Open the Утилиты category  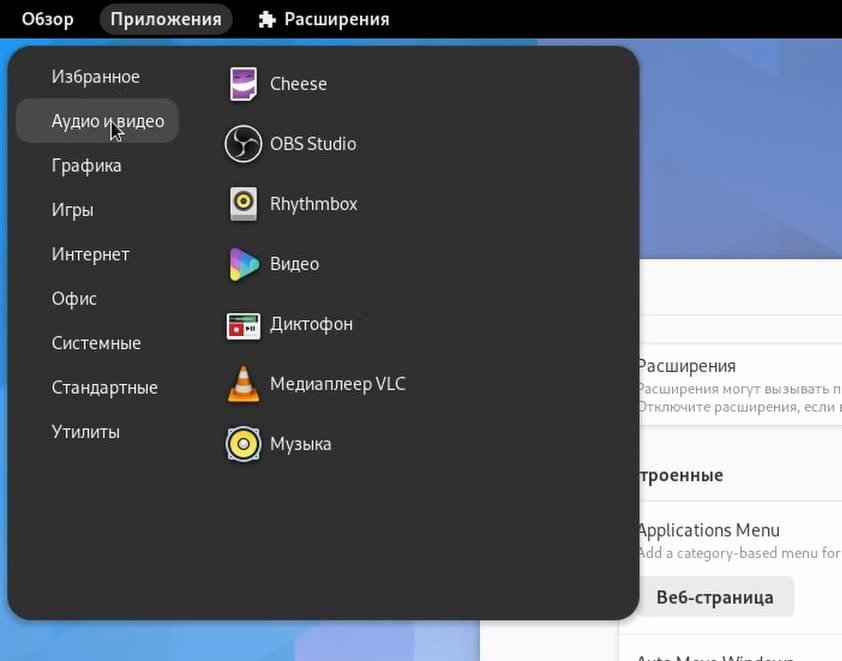point(97,432)
